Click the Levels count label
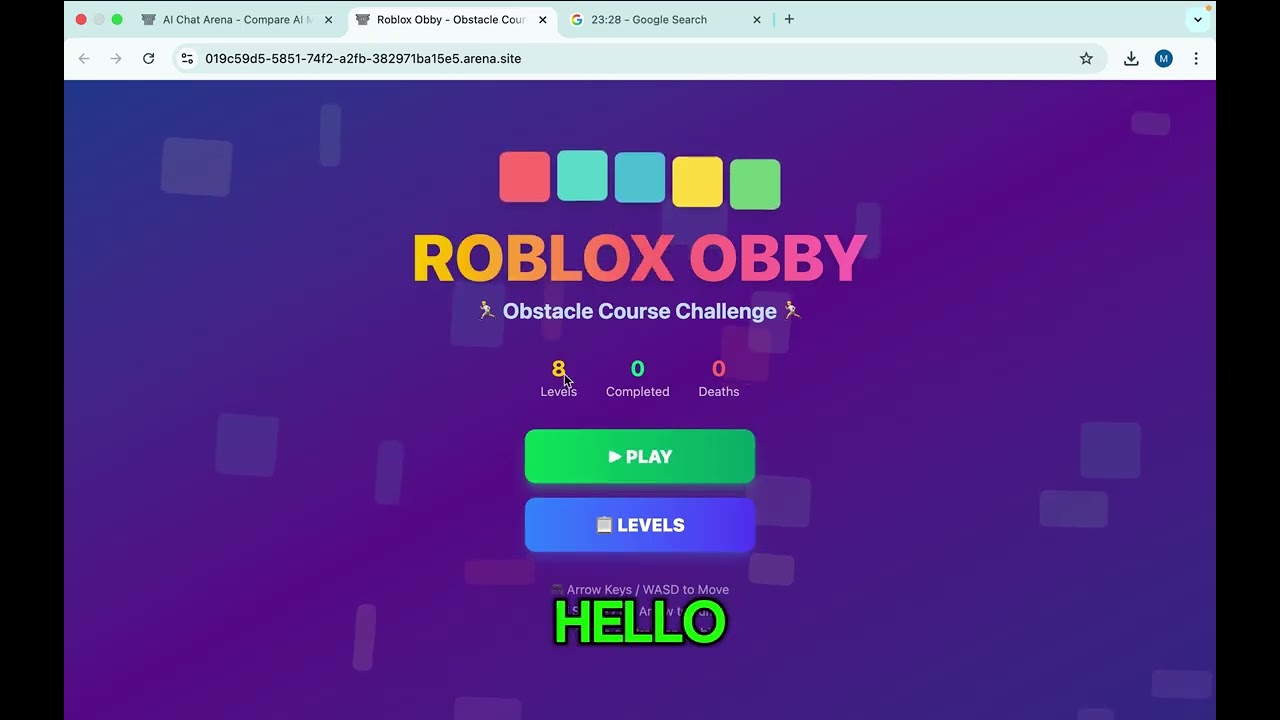 [x=558, y=392]
